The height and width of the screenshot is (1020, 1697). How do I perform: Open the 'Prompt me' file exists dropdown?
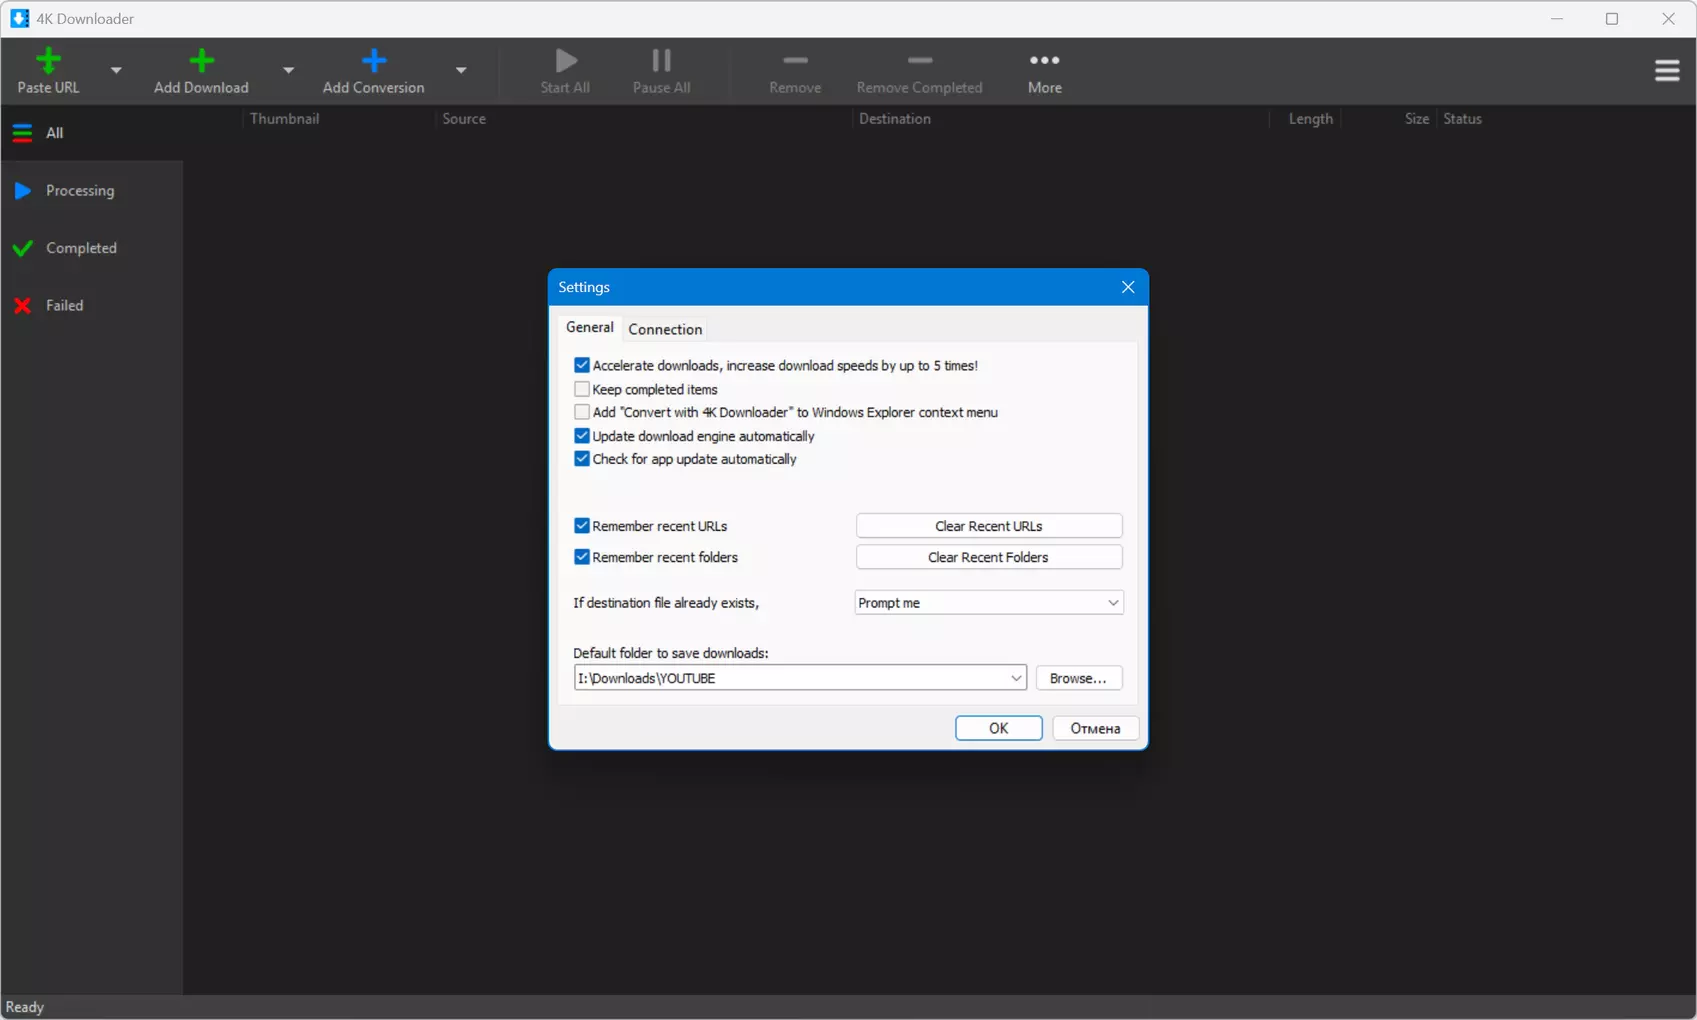[x=989, y=603]
